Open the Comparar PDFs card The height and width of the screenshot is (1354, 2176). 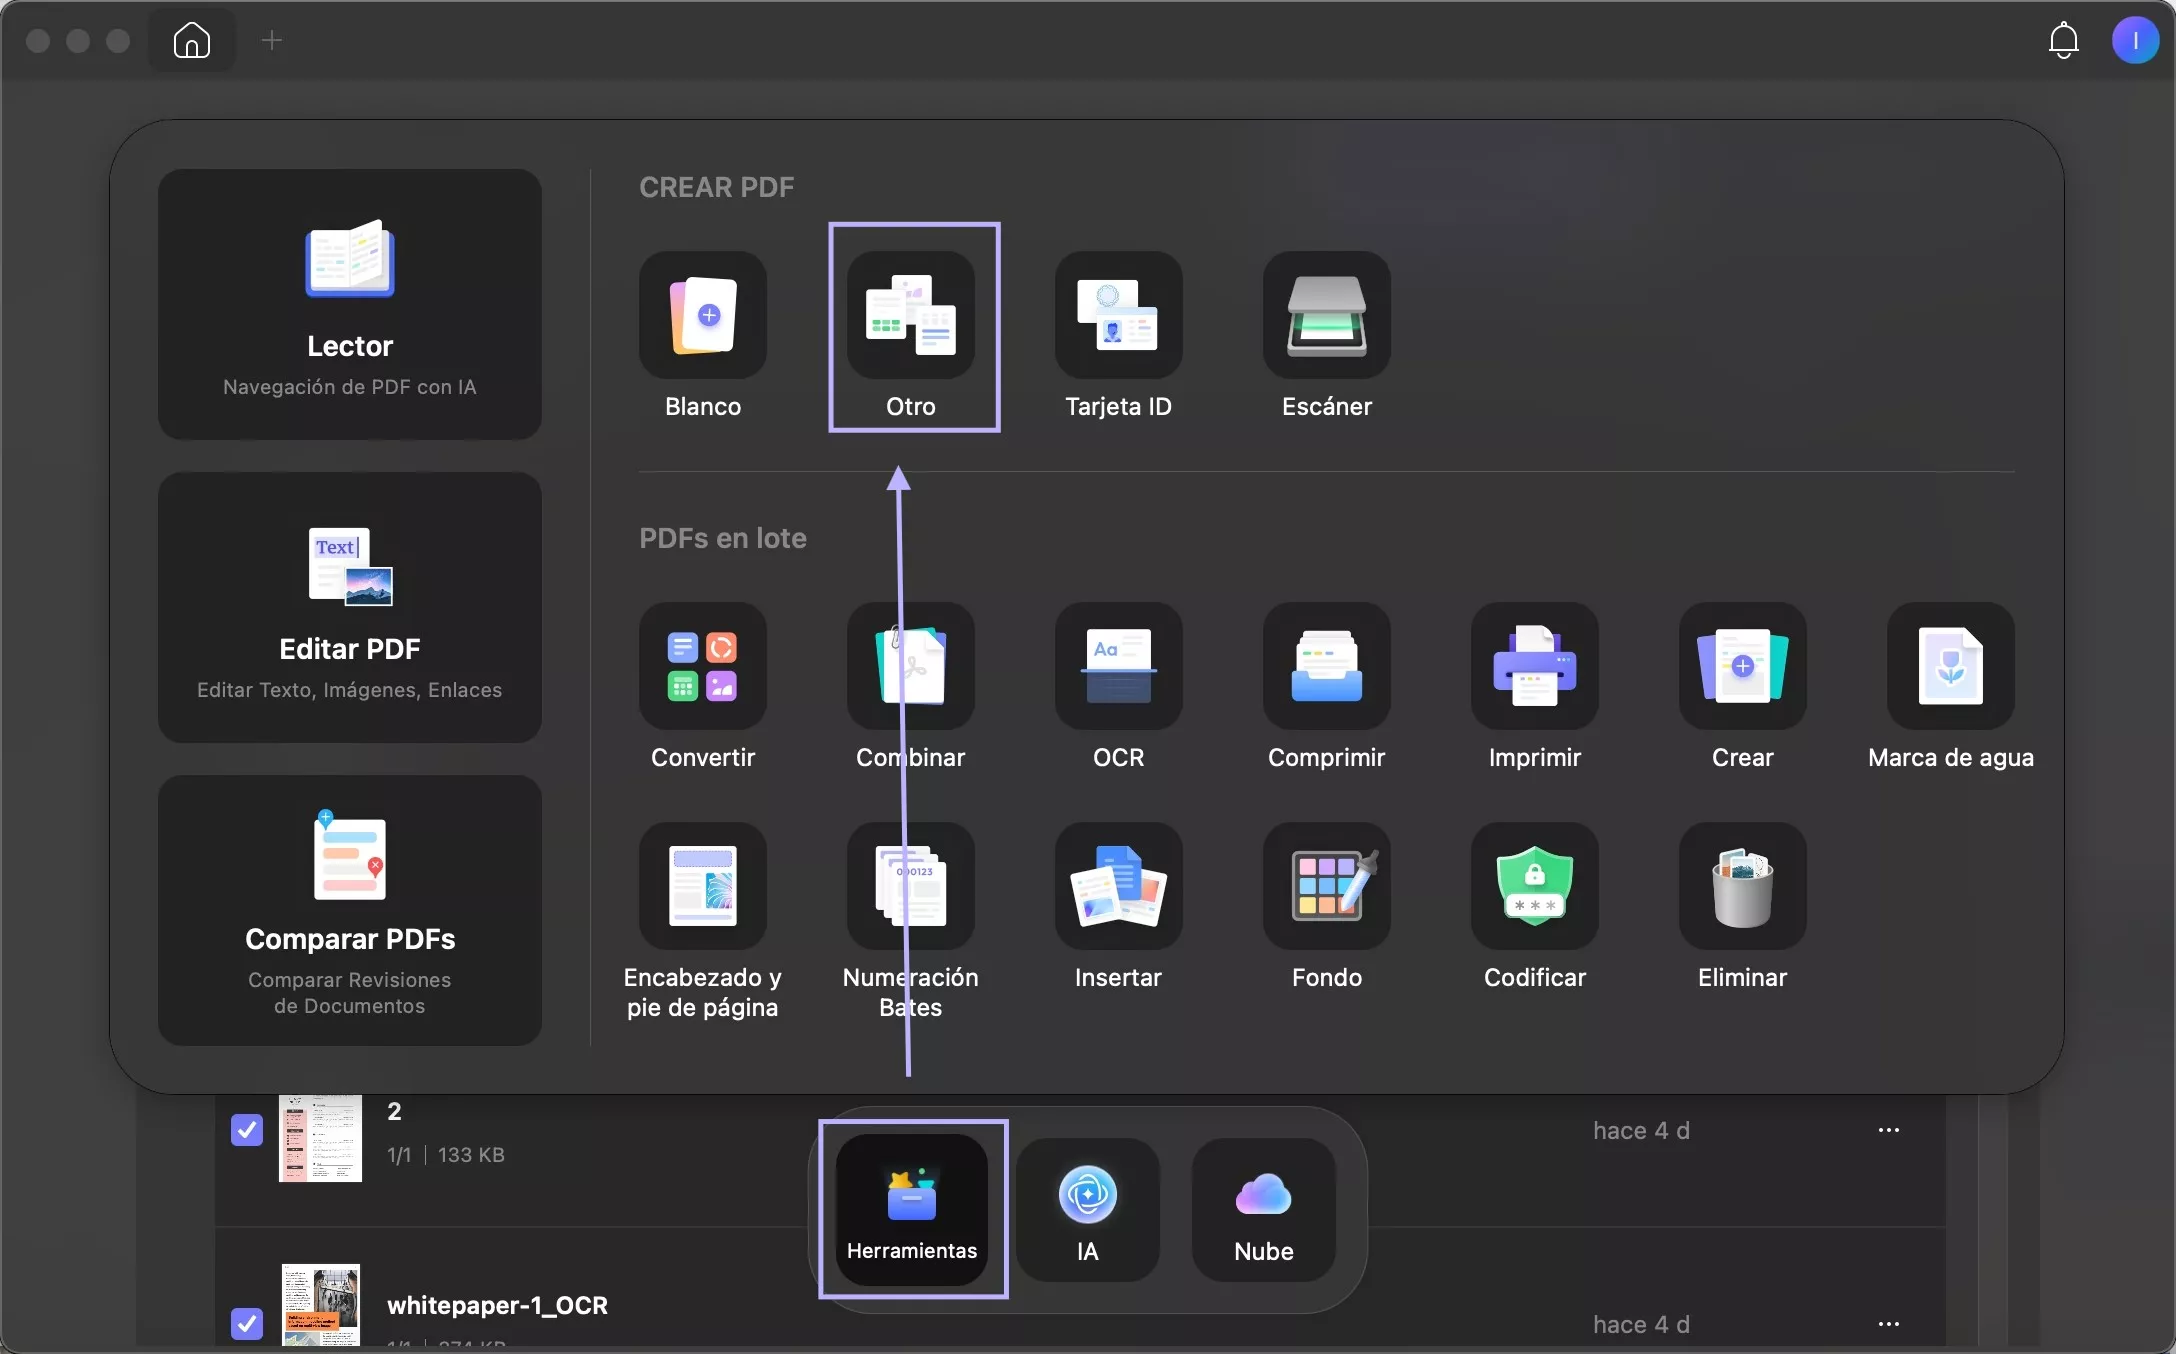click(x=350, y=910)
